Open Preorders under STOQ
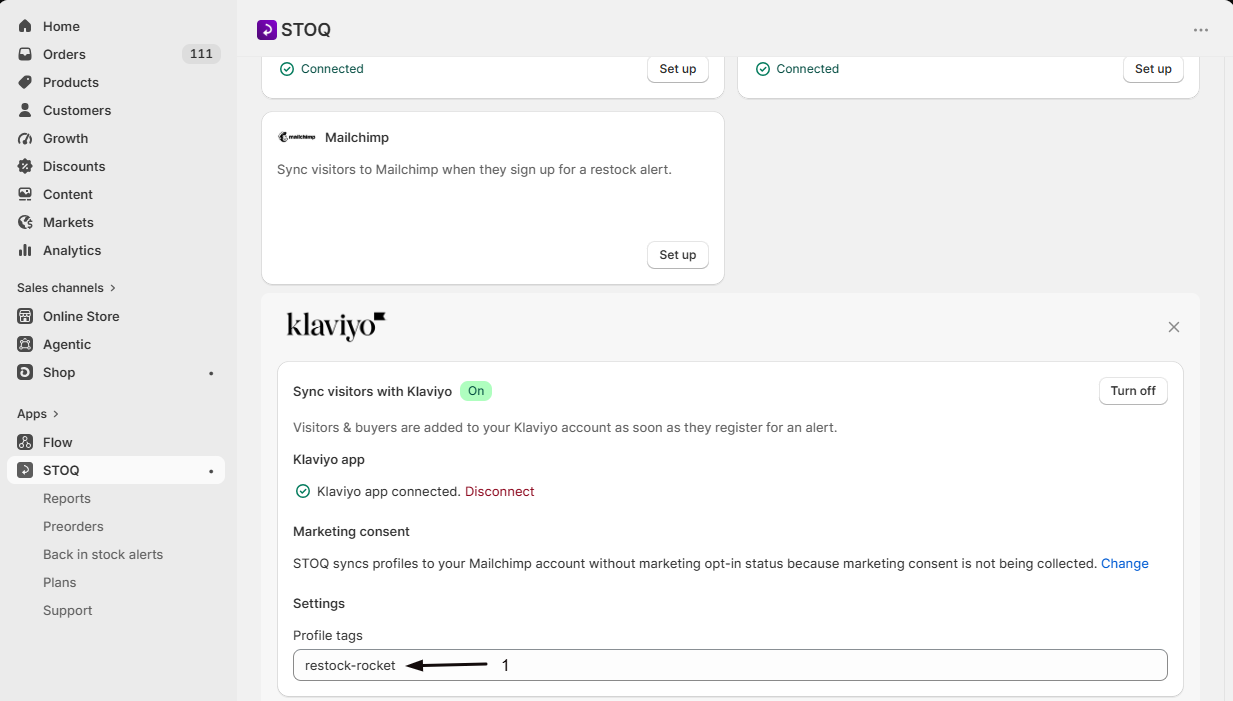The image size is (1233, 701). (73, 526)
